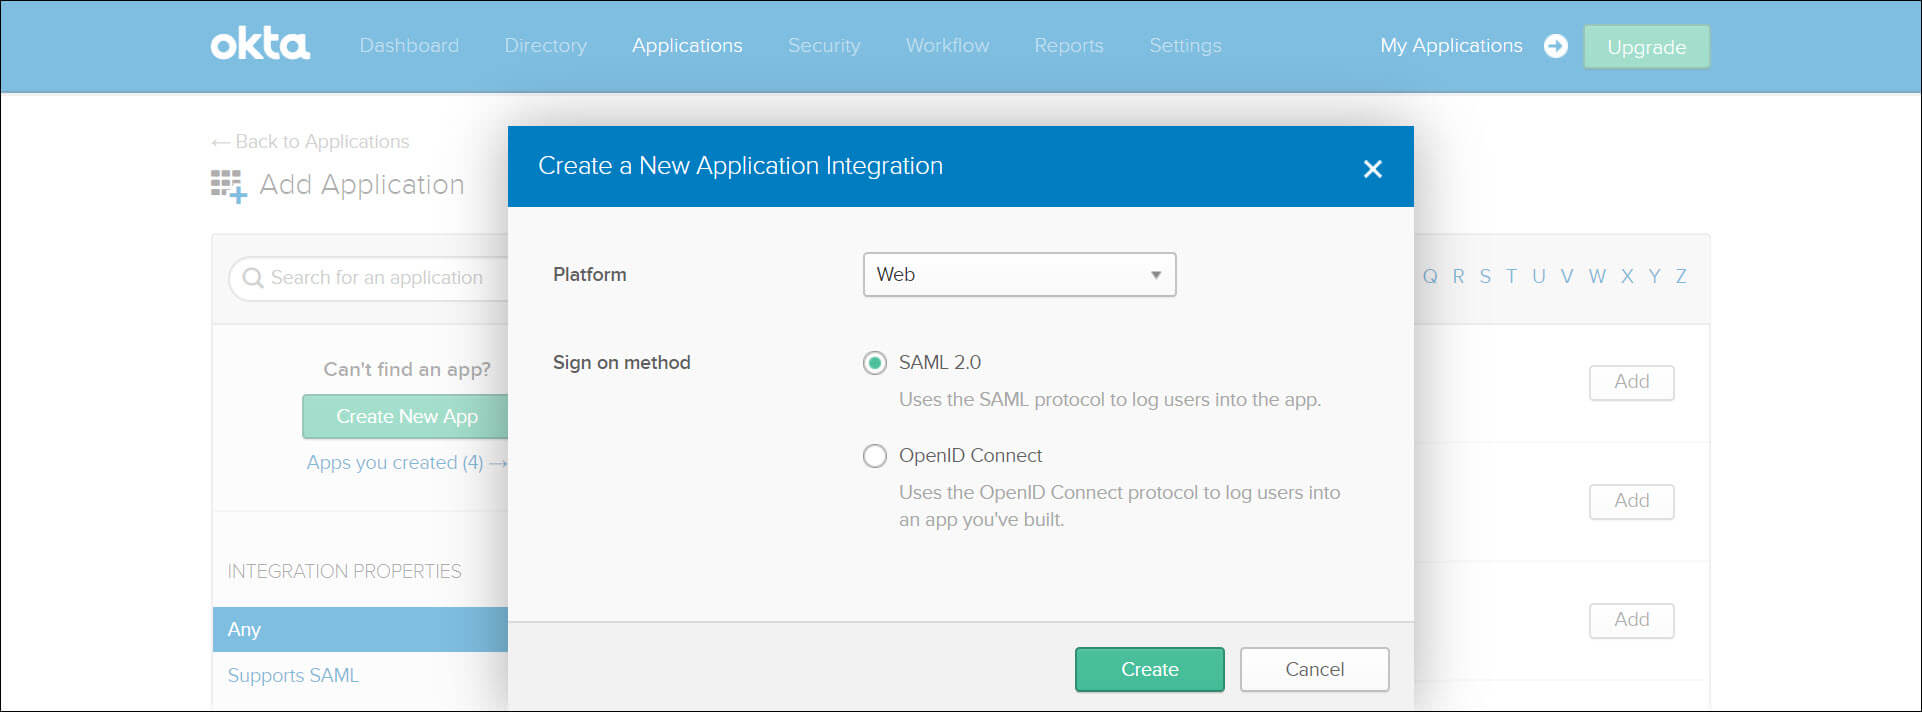This screenshot has width=1922, height=712.
Task: Filter applications by letter Z
Action: 1681,277
